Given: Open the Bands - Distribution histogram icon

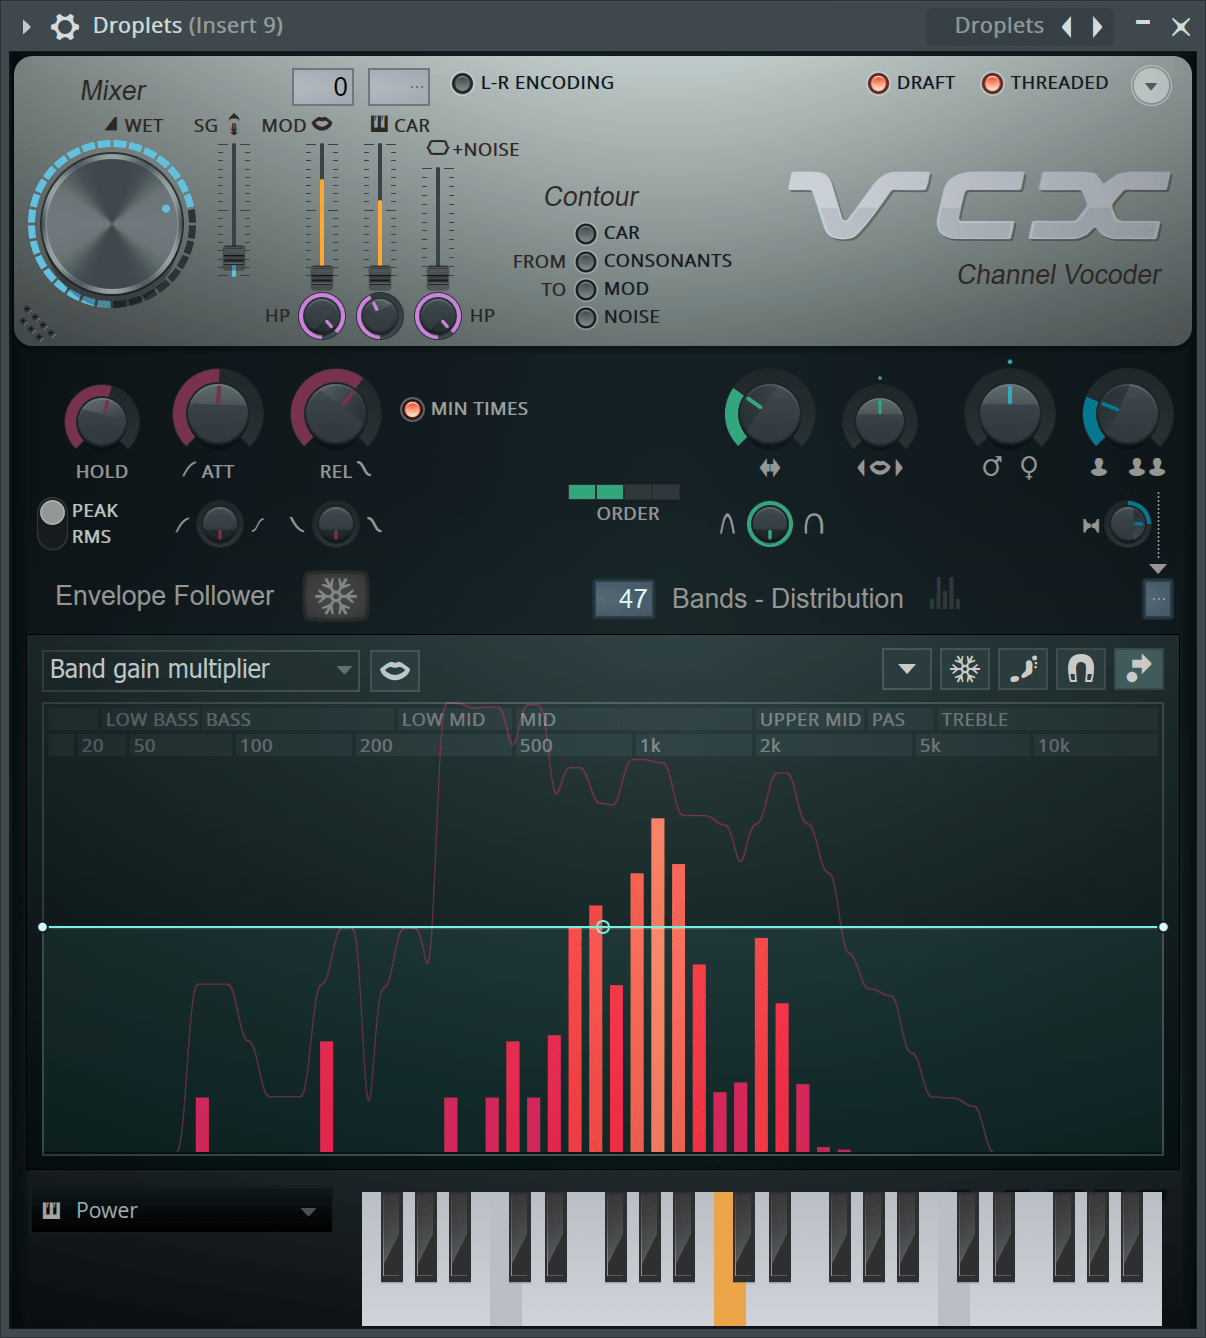Looking at the screenshot, I should click(944, 595).
